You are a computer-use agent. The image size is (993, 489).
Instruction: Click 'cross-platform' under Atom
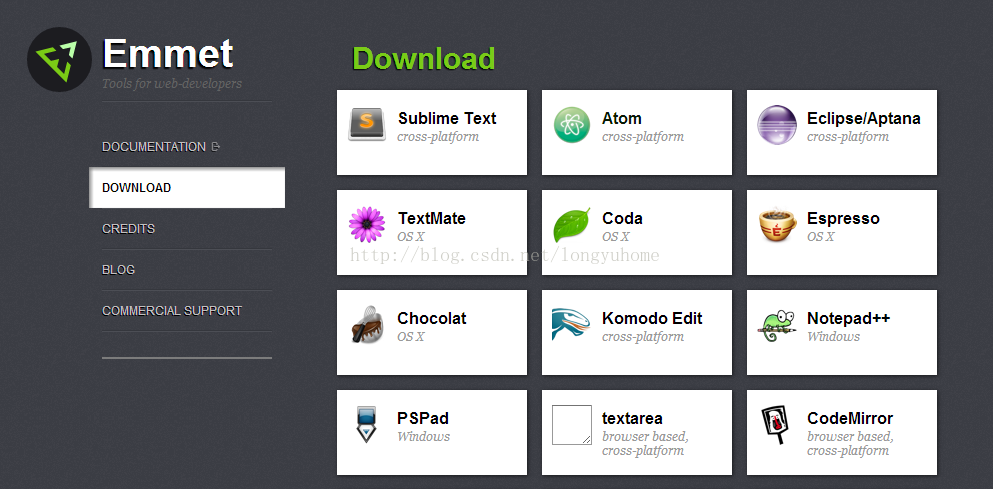tap(643, 137)
